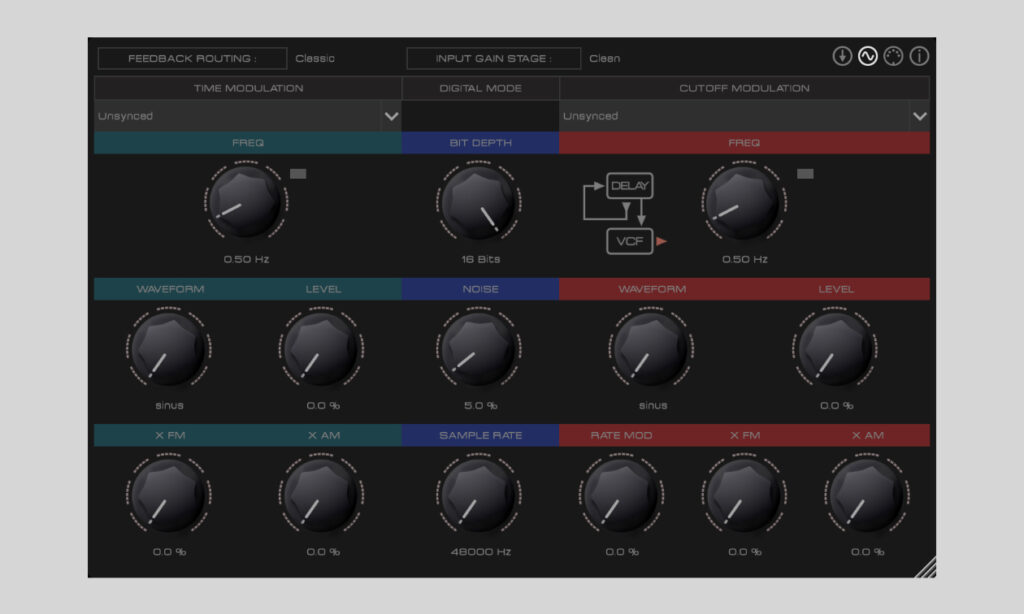Toggle the Cutoff Modulation FREQ indicator square
Image resolution: width=1024 pixels, height=614 pixels.
coord(805,174)
